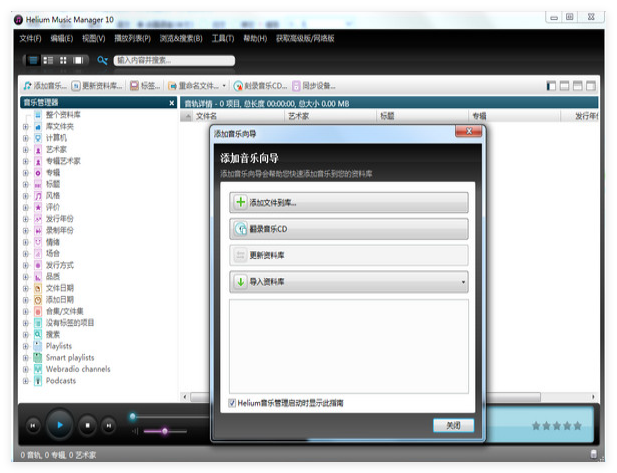This screenshot has width=617, height=473.
Task: Click the 更新资料库 toolbar button
Action: click(x=99, y=86)
